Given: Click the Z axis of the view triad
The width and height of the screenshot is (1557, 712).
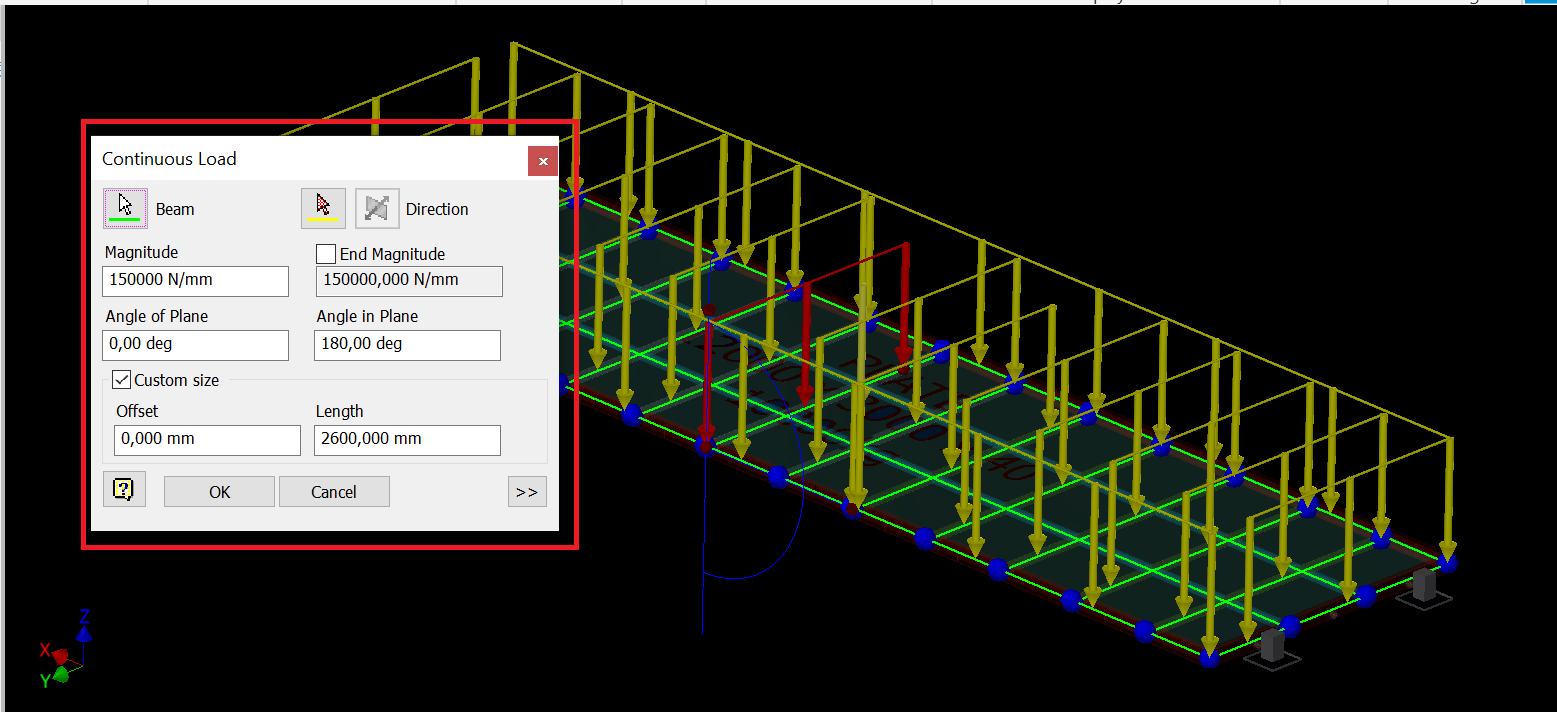Looking at the screenshot, I should [x=85, y=627].
